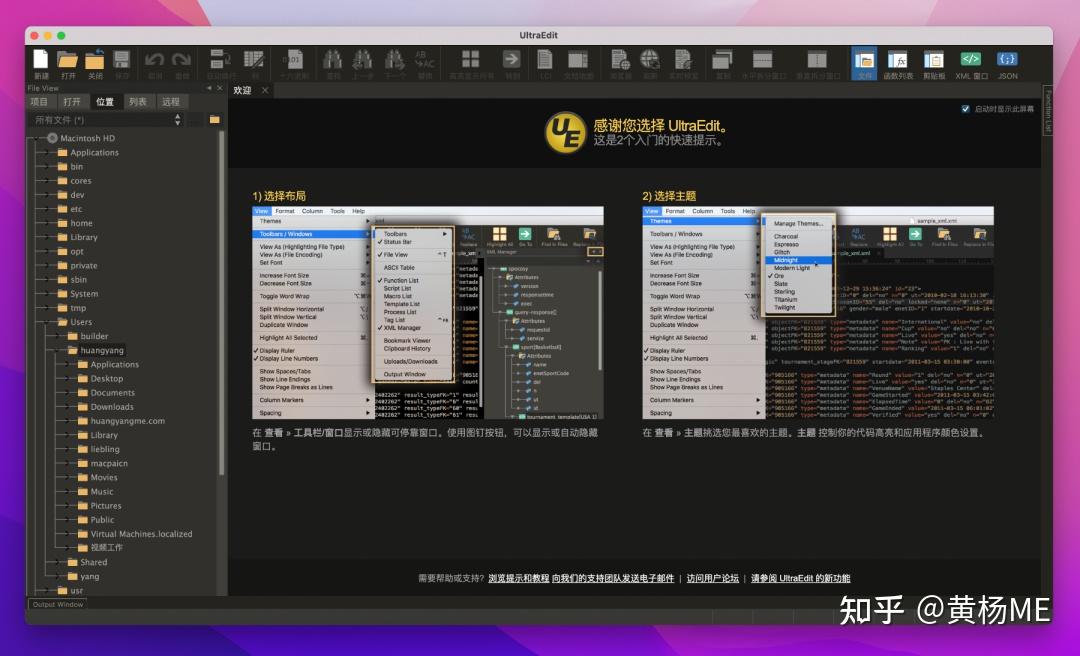Switch to the 远程 tab in File View
This screenshot has width=1080, height=656.
pyautogui.click(x=171, y=101)
